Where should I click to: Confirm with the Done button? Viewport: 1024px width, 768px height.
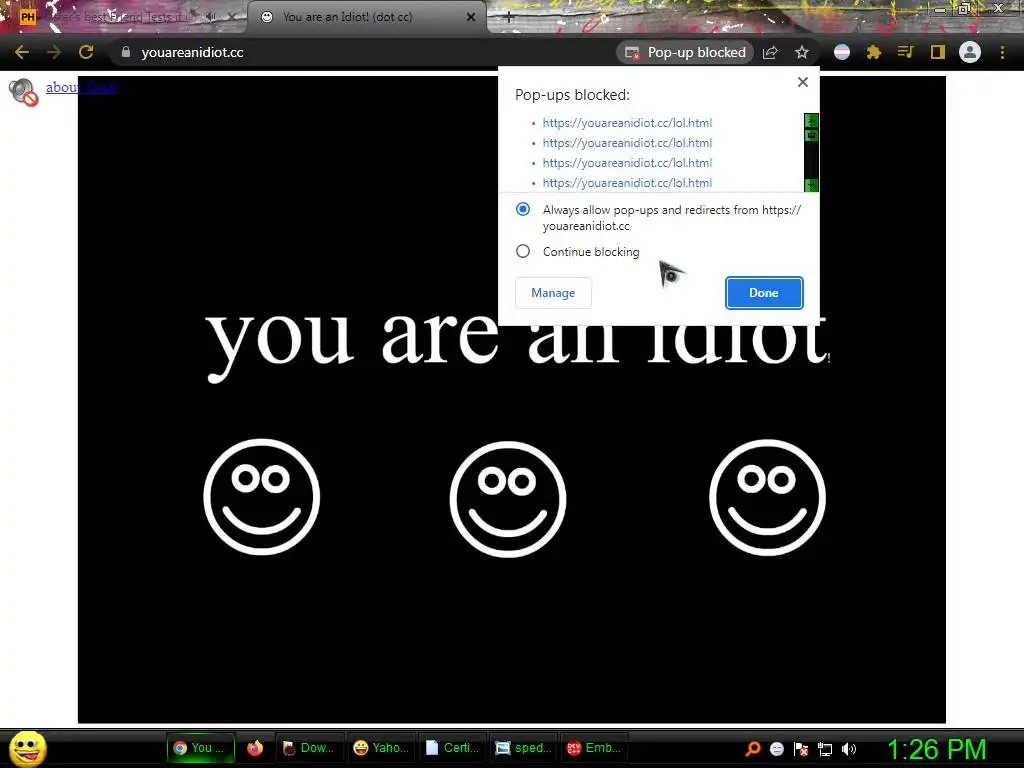[x=763, y=293]
